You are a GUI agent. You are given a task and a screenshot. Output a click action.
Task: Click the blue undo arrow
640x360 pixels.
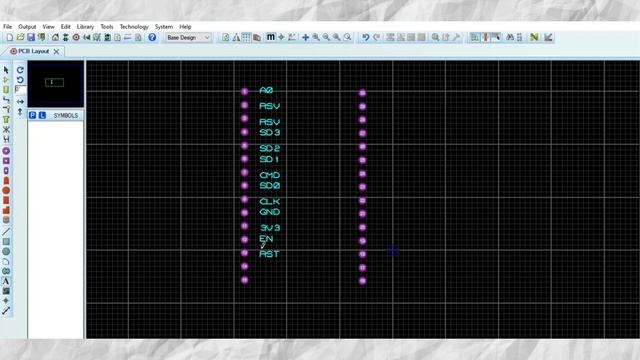tap(366, 38)
